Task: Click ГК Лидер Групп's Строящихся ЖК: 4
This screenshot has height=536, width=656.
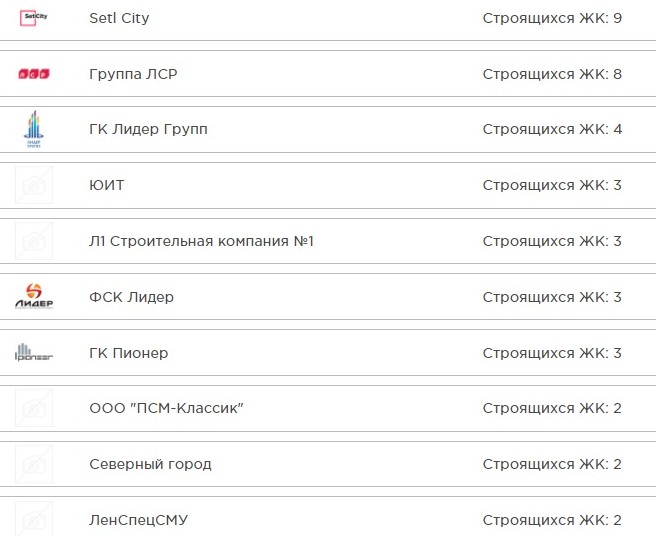Action: click(552, 130)
